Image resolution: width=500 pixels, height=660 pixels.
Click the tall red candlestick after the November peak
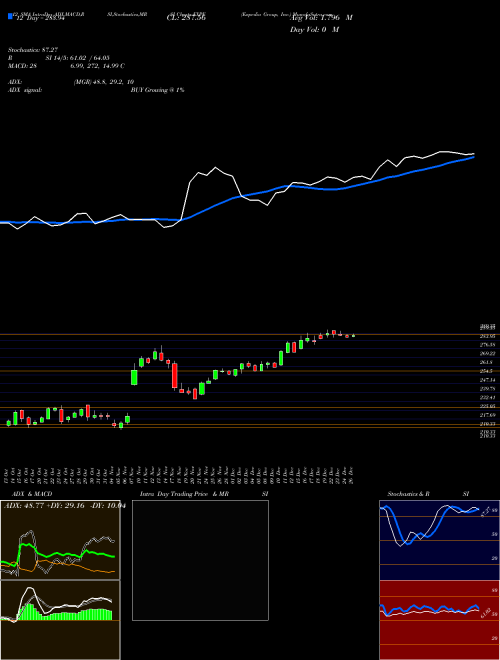174,376
